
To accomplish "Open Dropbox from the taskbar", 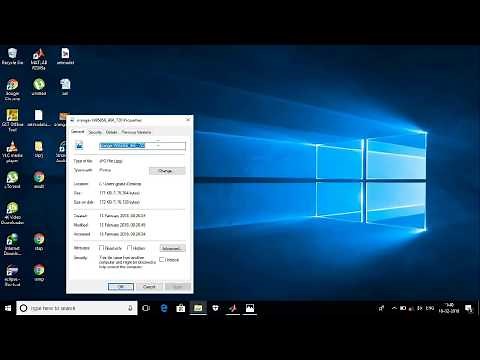I will coord(215,308).
